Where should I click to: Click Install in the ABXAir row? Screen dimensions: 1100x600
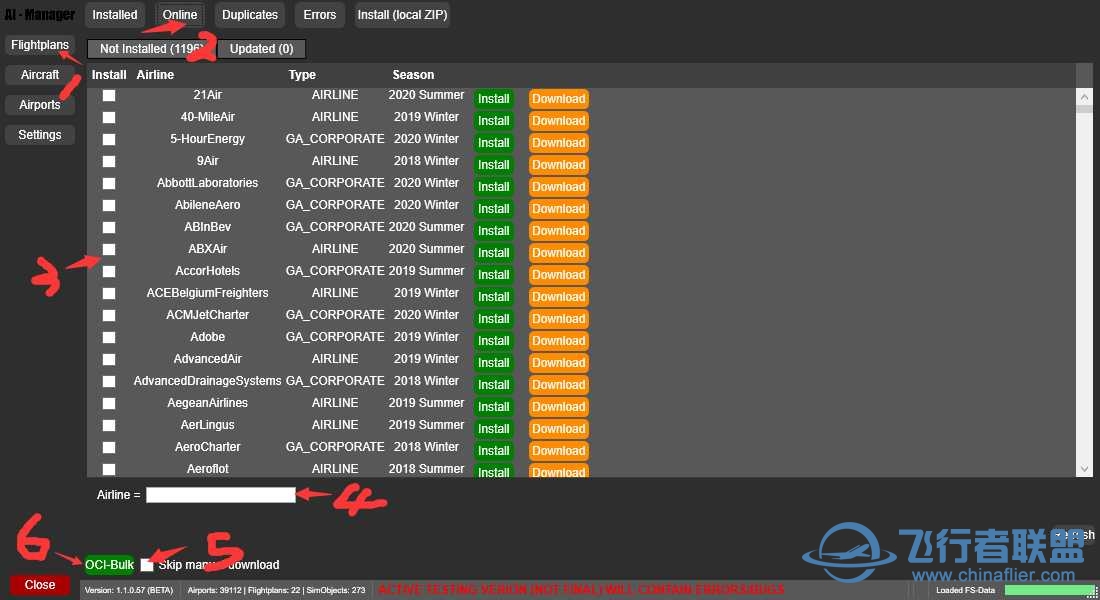[494, 253]
